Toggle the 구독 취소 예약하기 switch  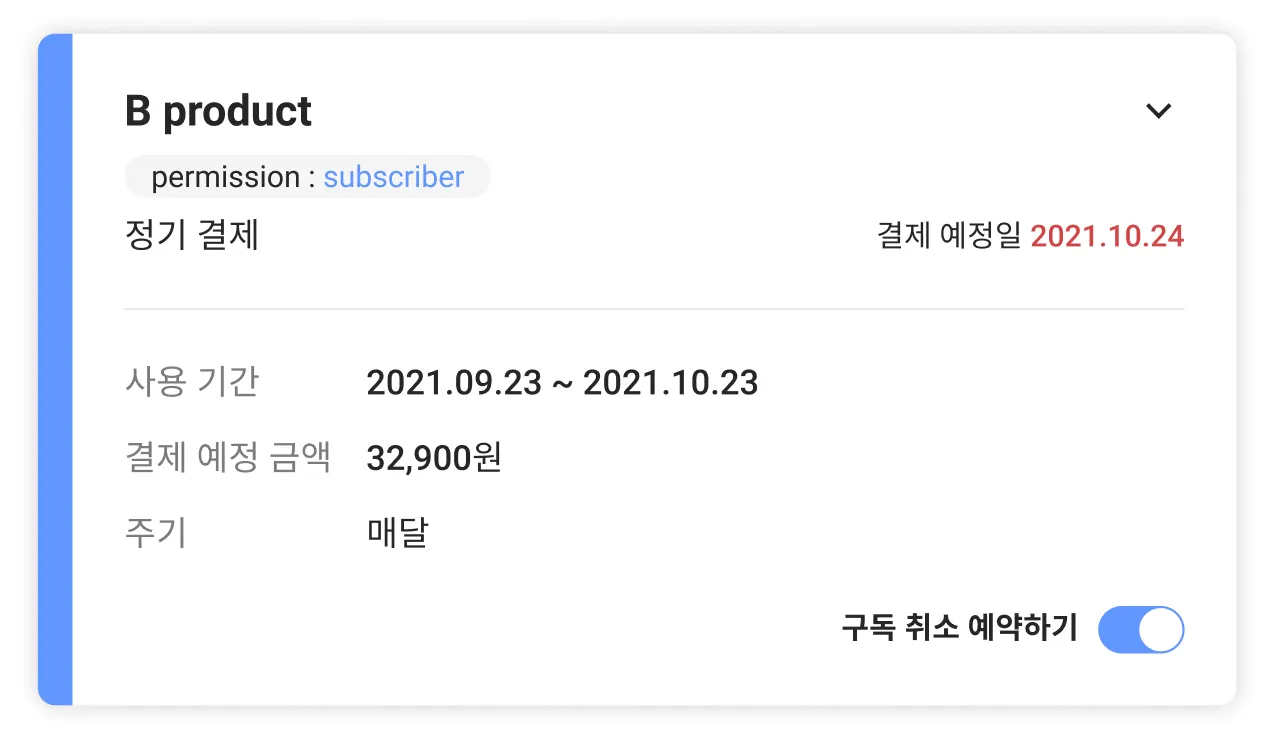click(x=1140, y=630)
